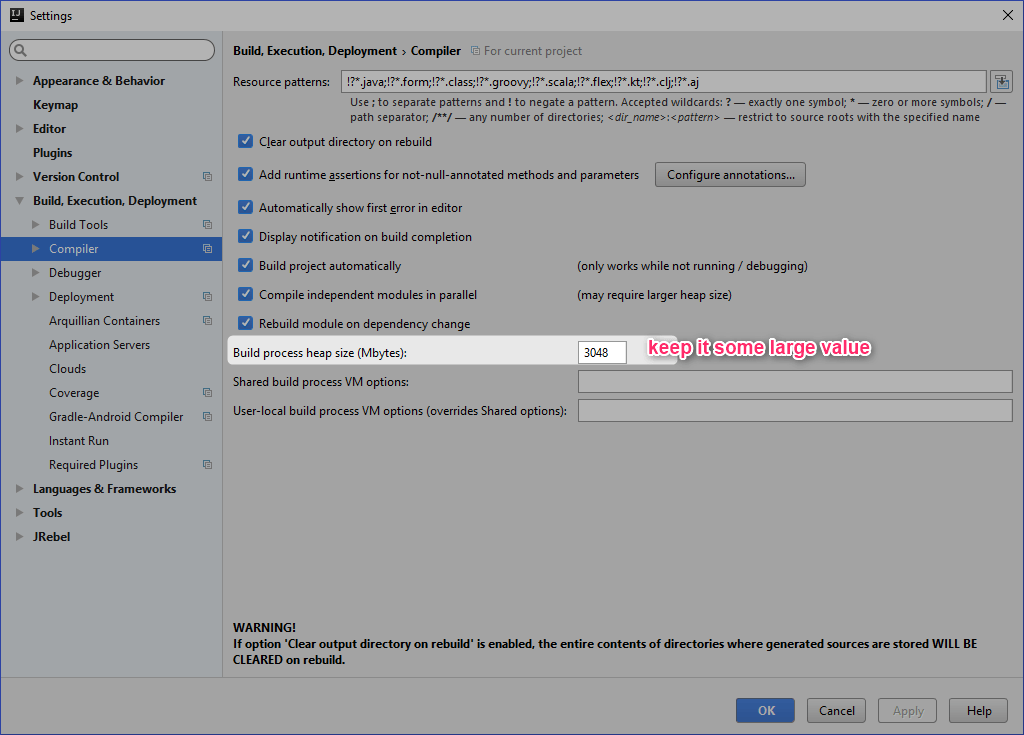
Task: Click the build process heap size field
Action: pos(601,352)
